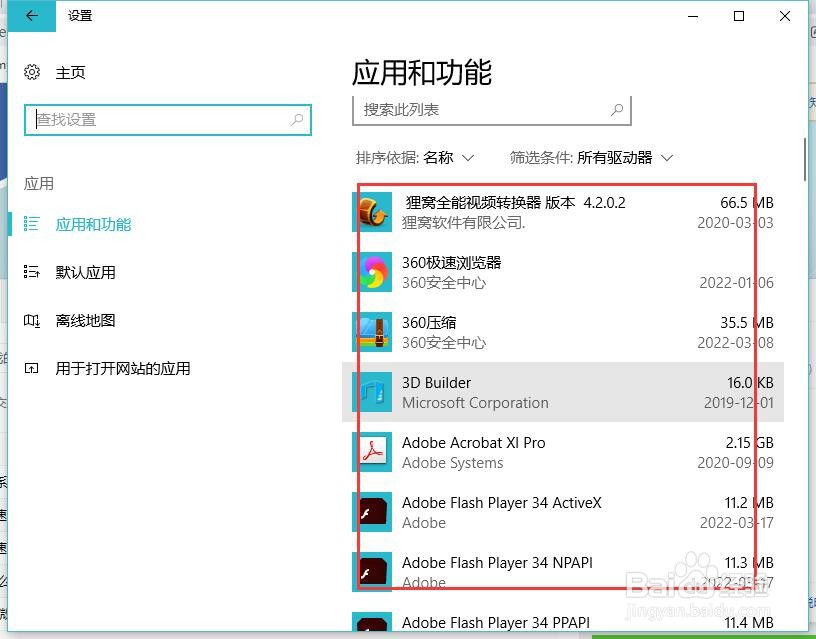Go back with the arrow button

31,16
